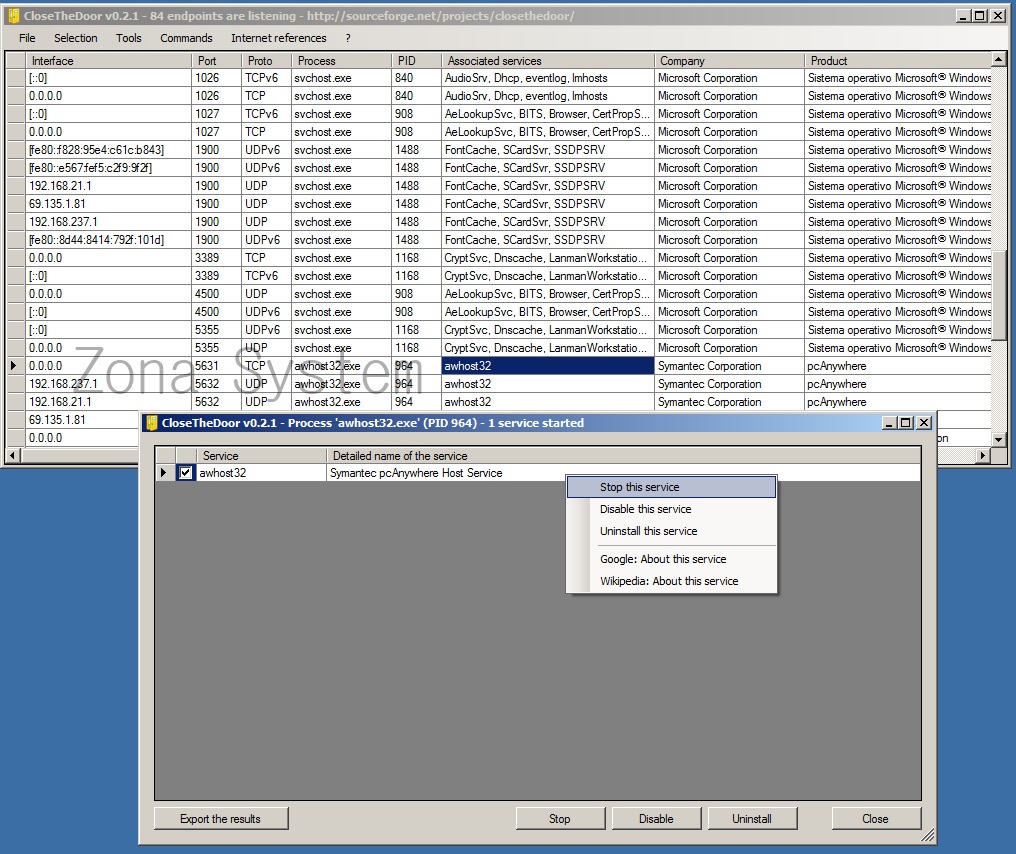
Task: Click the row header of the 5631 row
Action: click(x=16, y=366)
